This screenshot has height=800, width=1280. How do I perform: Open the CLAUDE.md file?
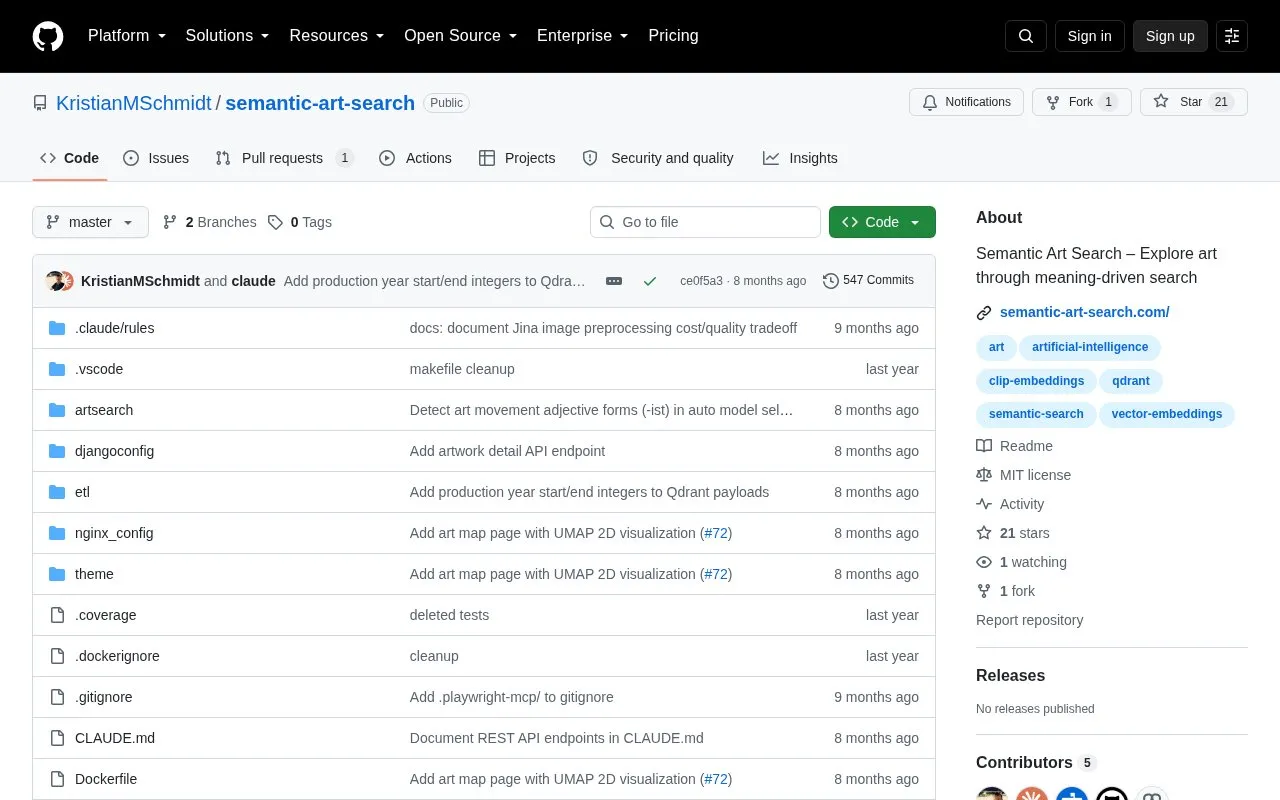pos(115,738)
